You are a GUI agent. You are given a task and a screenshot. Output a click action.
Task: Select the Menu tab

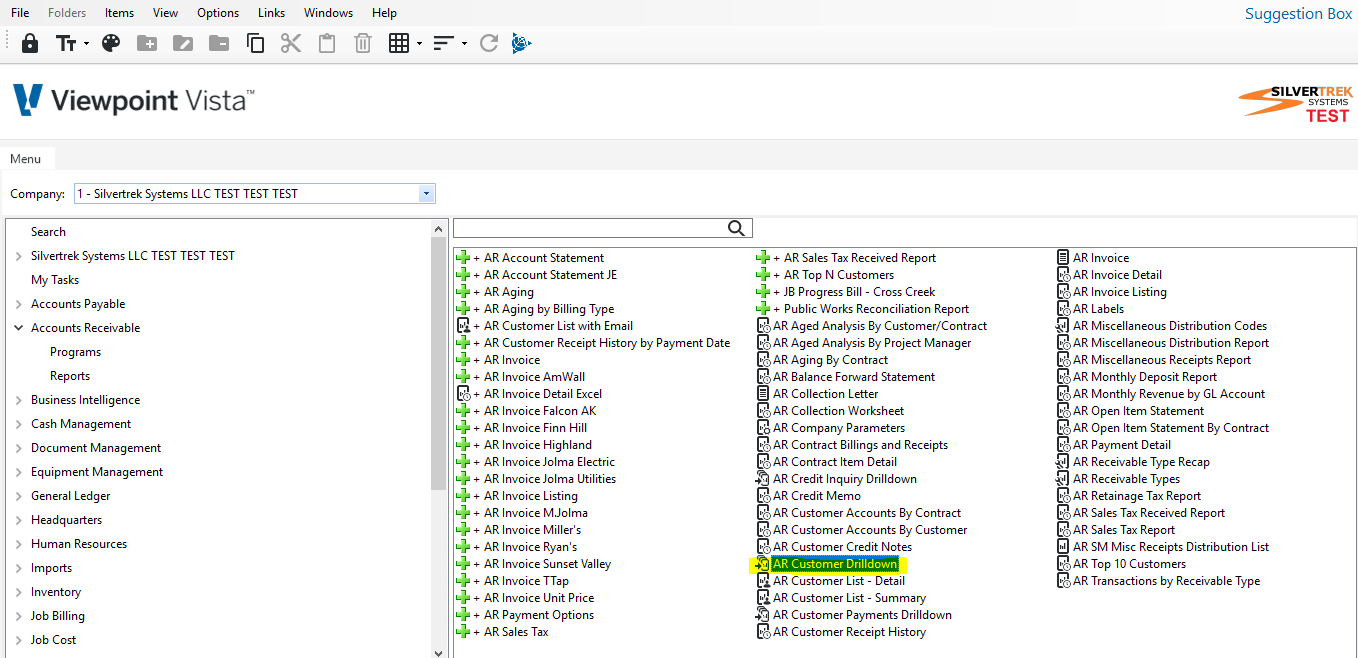[x=26, y=159]
